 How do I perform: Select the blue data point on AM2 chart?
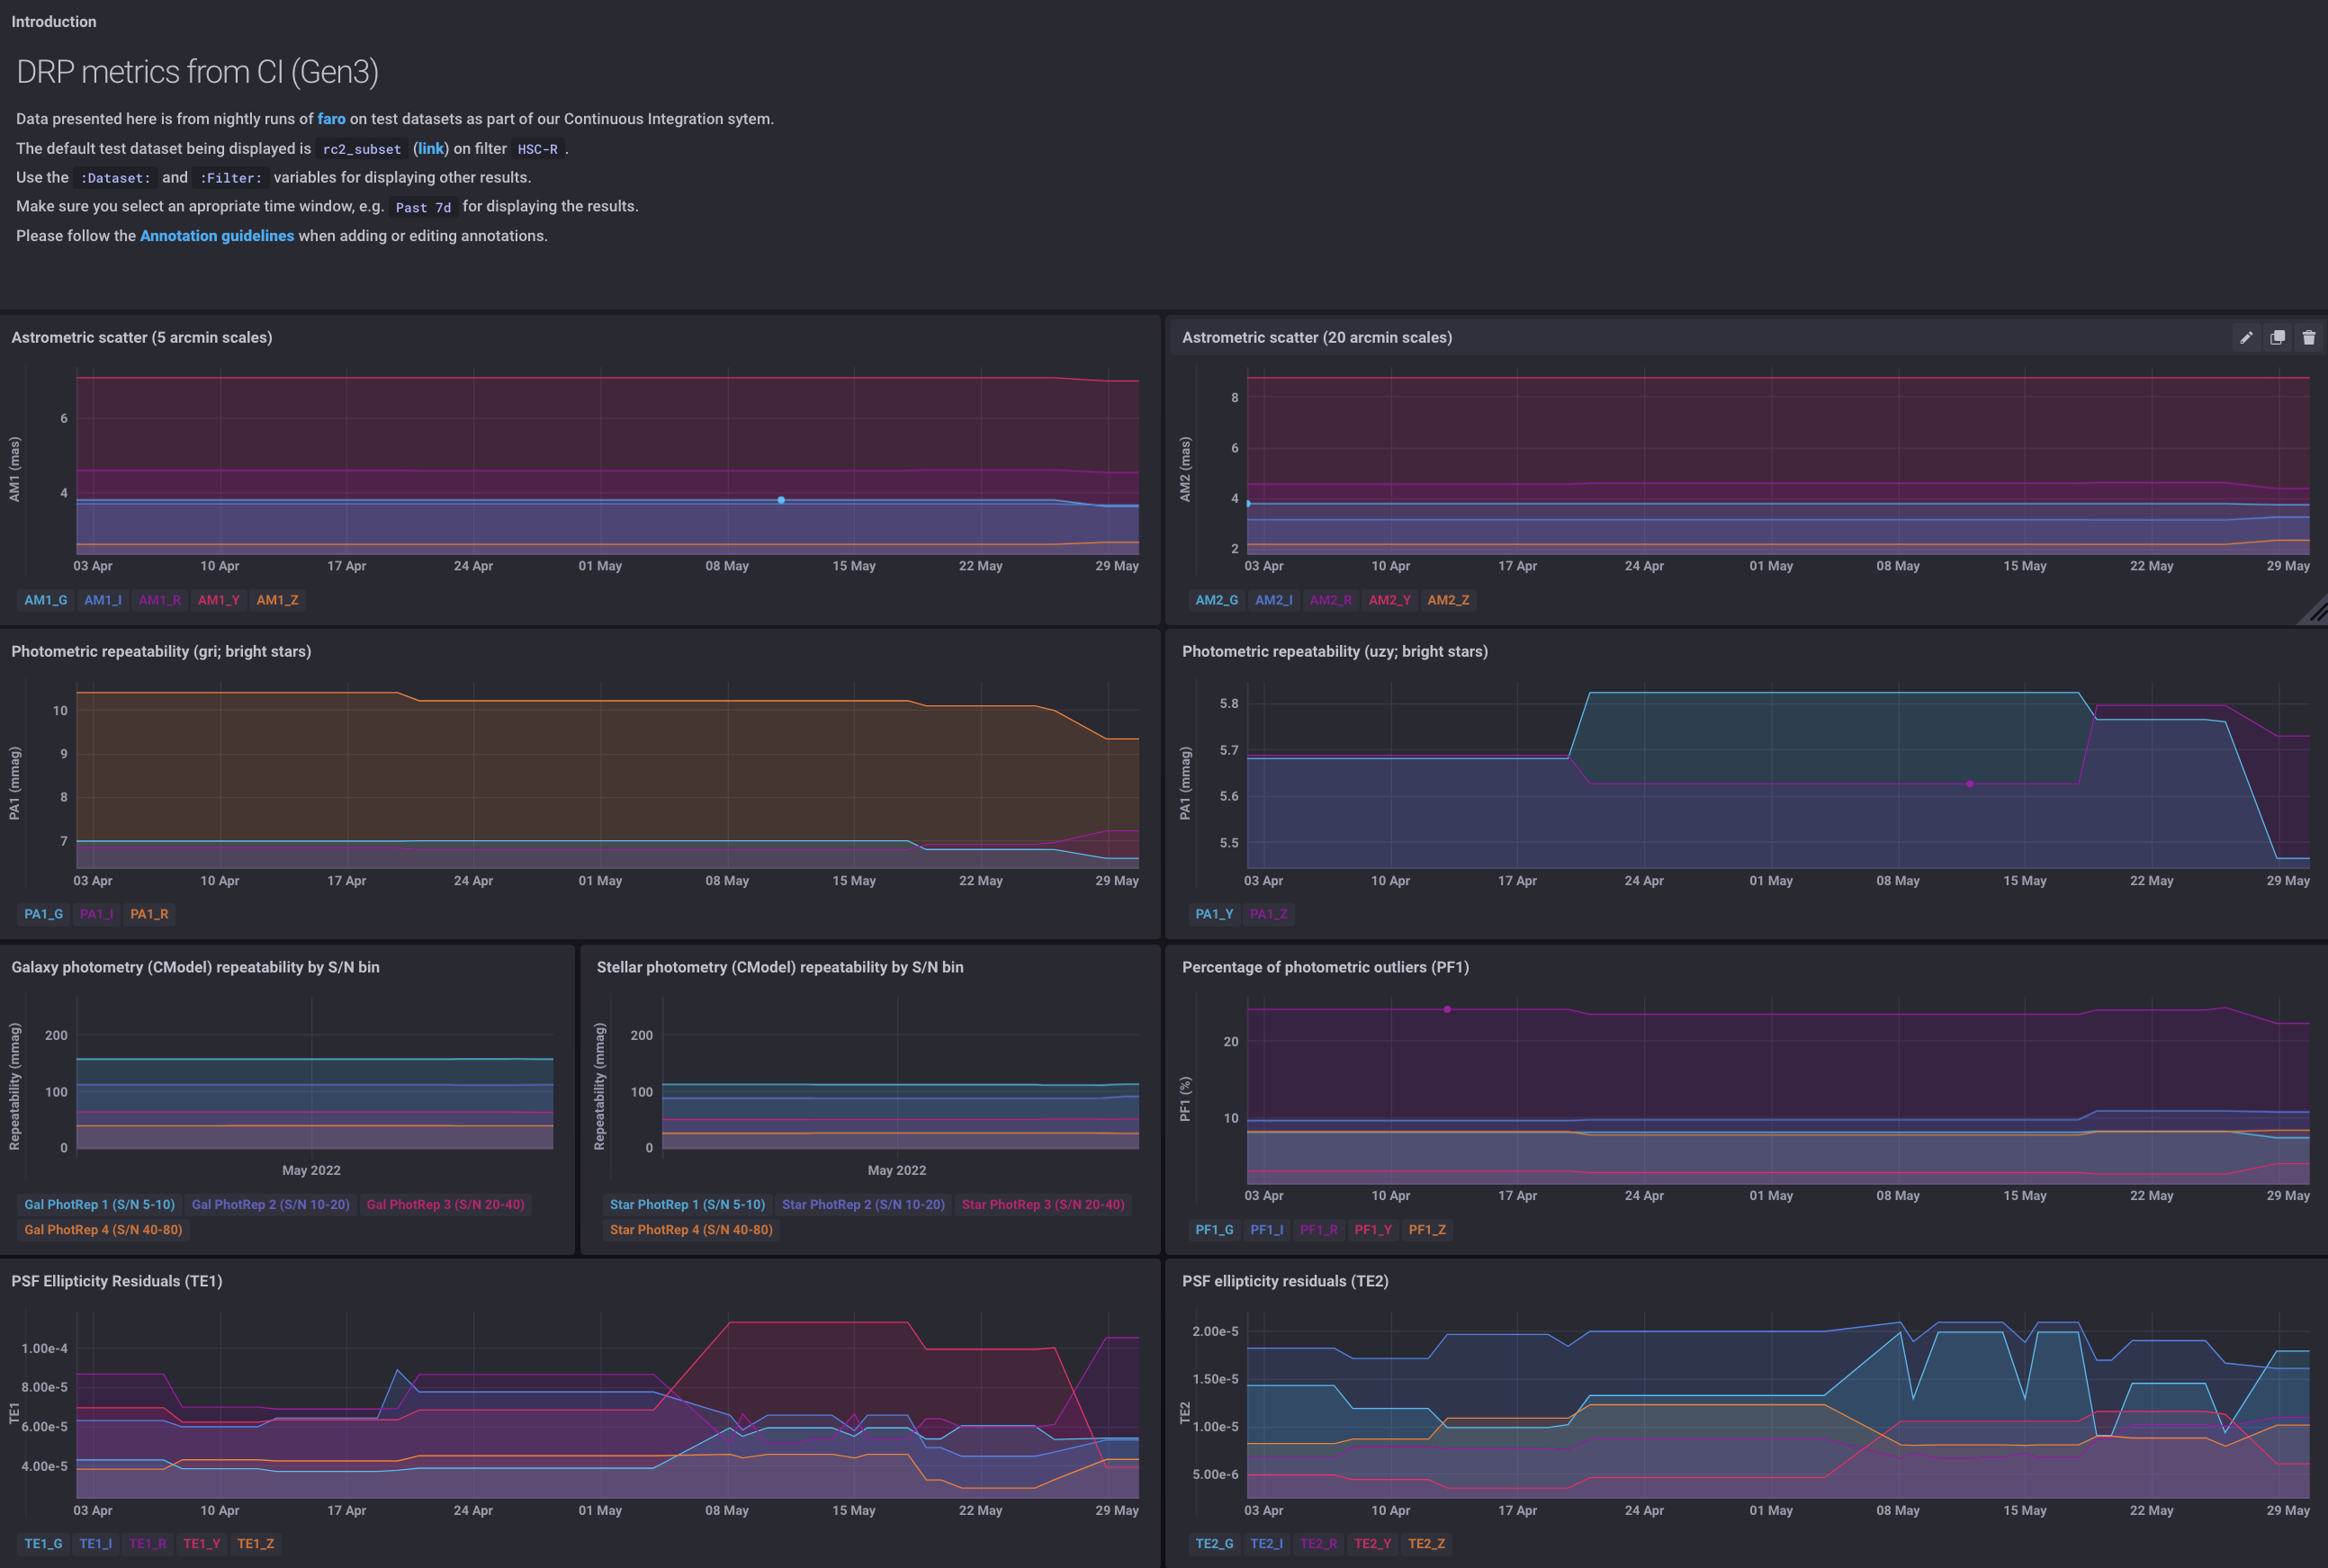tap(1249, 504)
